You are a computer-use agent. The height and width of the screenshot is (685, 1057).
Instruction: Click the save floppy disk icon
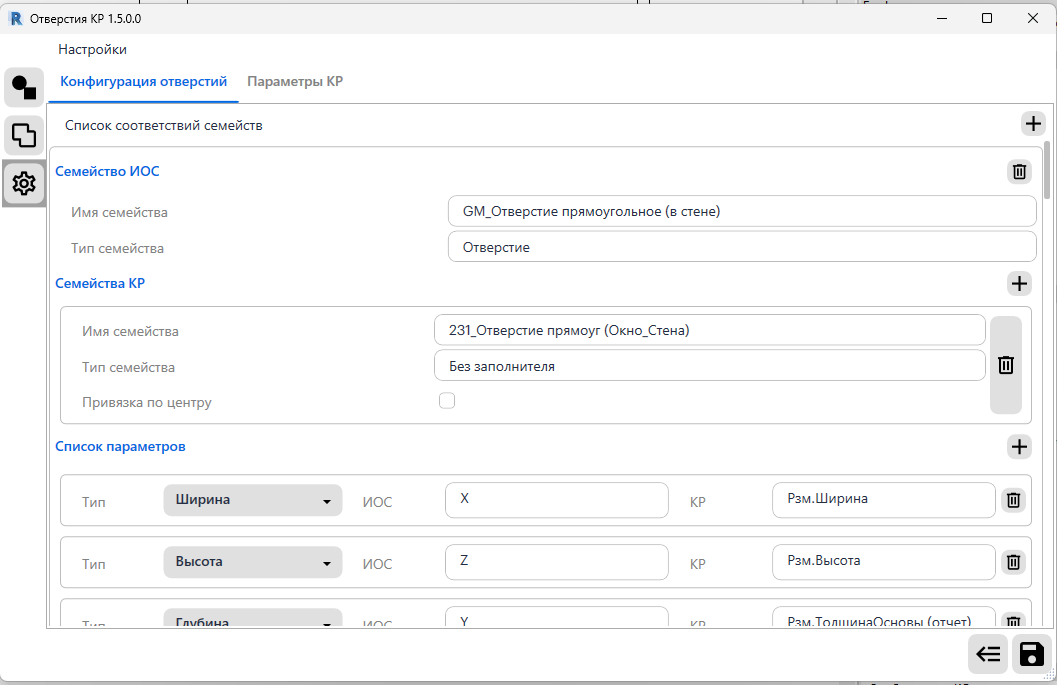coord(1031,654)
